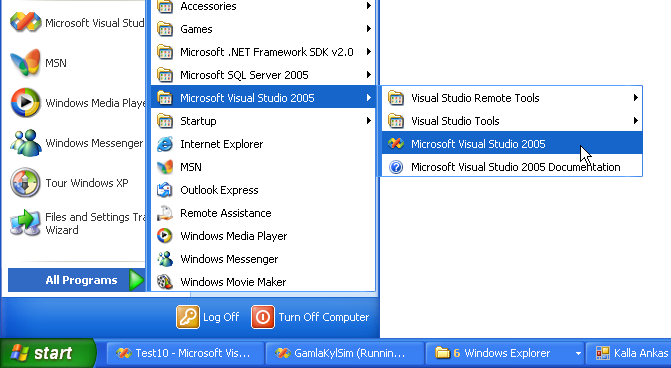
Task: Click the arrow beside Visual Studio Remote Tools
Action: [x=636, y=98]
